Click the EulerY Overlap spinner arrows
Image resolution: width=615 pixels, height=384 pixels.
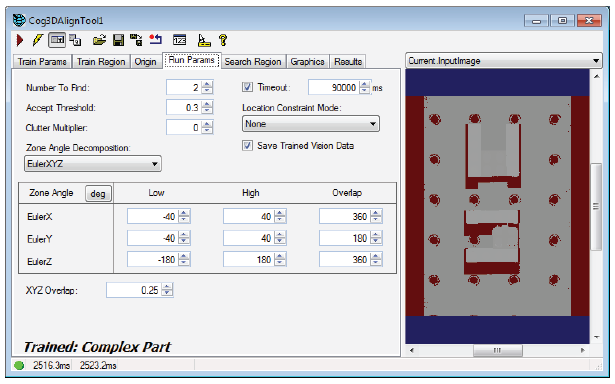(376, 238)
